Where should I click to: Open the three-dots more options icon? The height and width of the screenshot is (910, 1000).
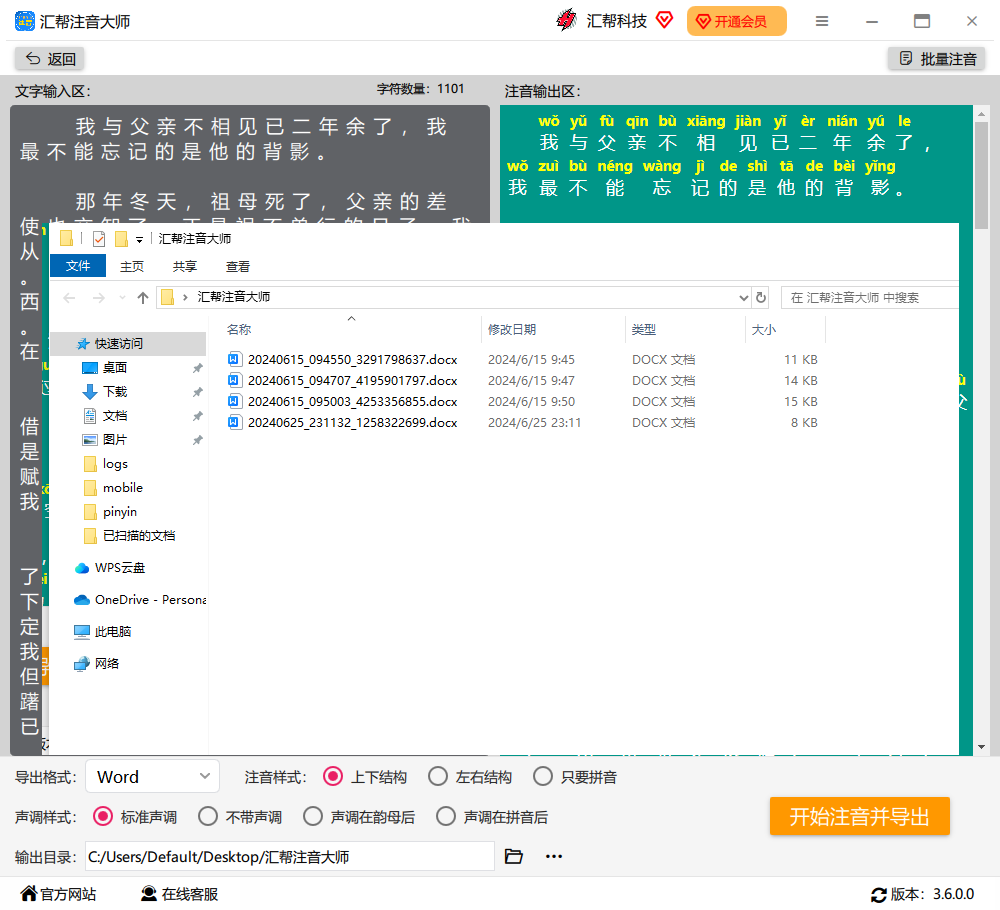554,856
